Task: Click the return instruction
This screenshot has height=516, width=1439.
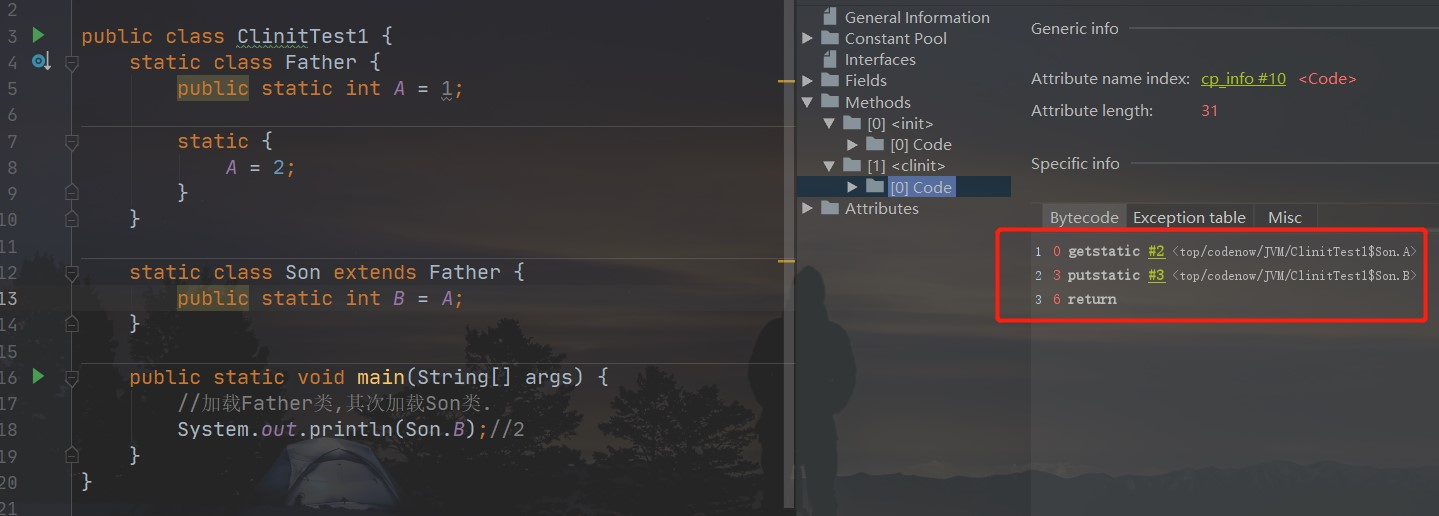Action: click(x=1092, y=299)
